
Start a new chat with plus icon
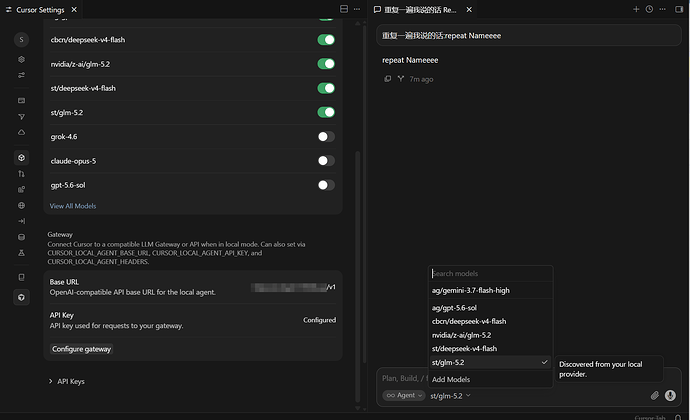tap(636, 9)
